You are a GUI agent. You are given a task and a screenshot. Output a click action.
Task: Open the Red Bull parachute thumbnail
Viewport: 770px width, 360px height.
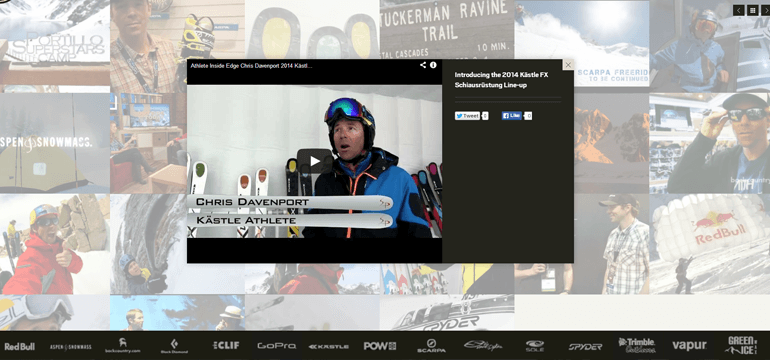coord(710,244)
